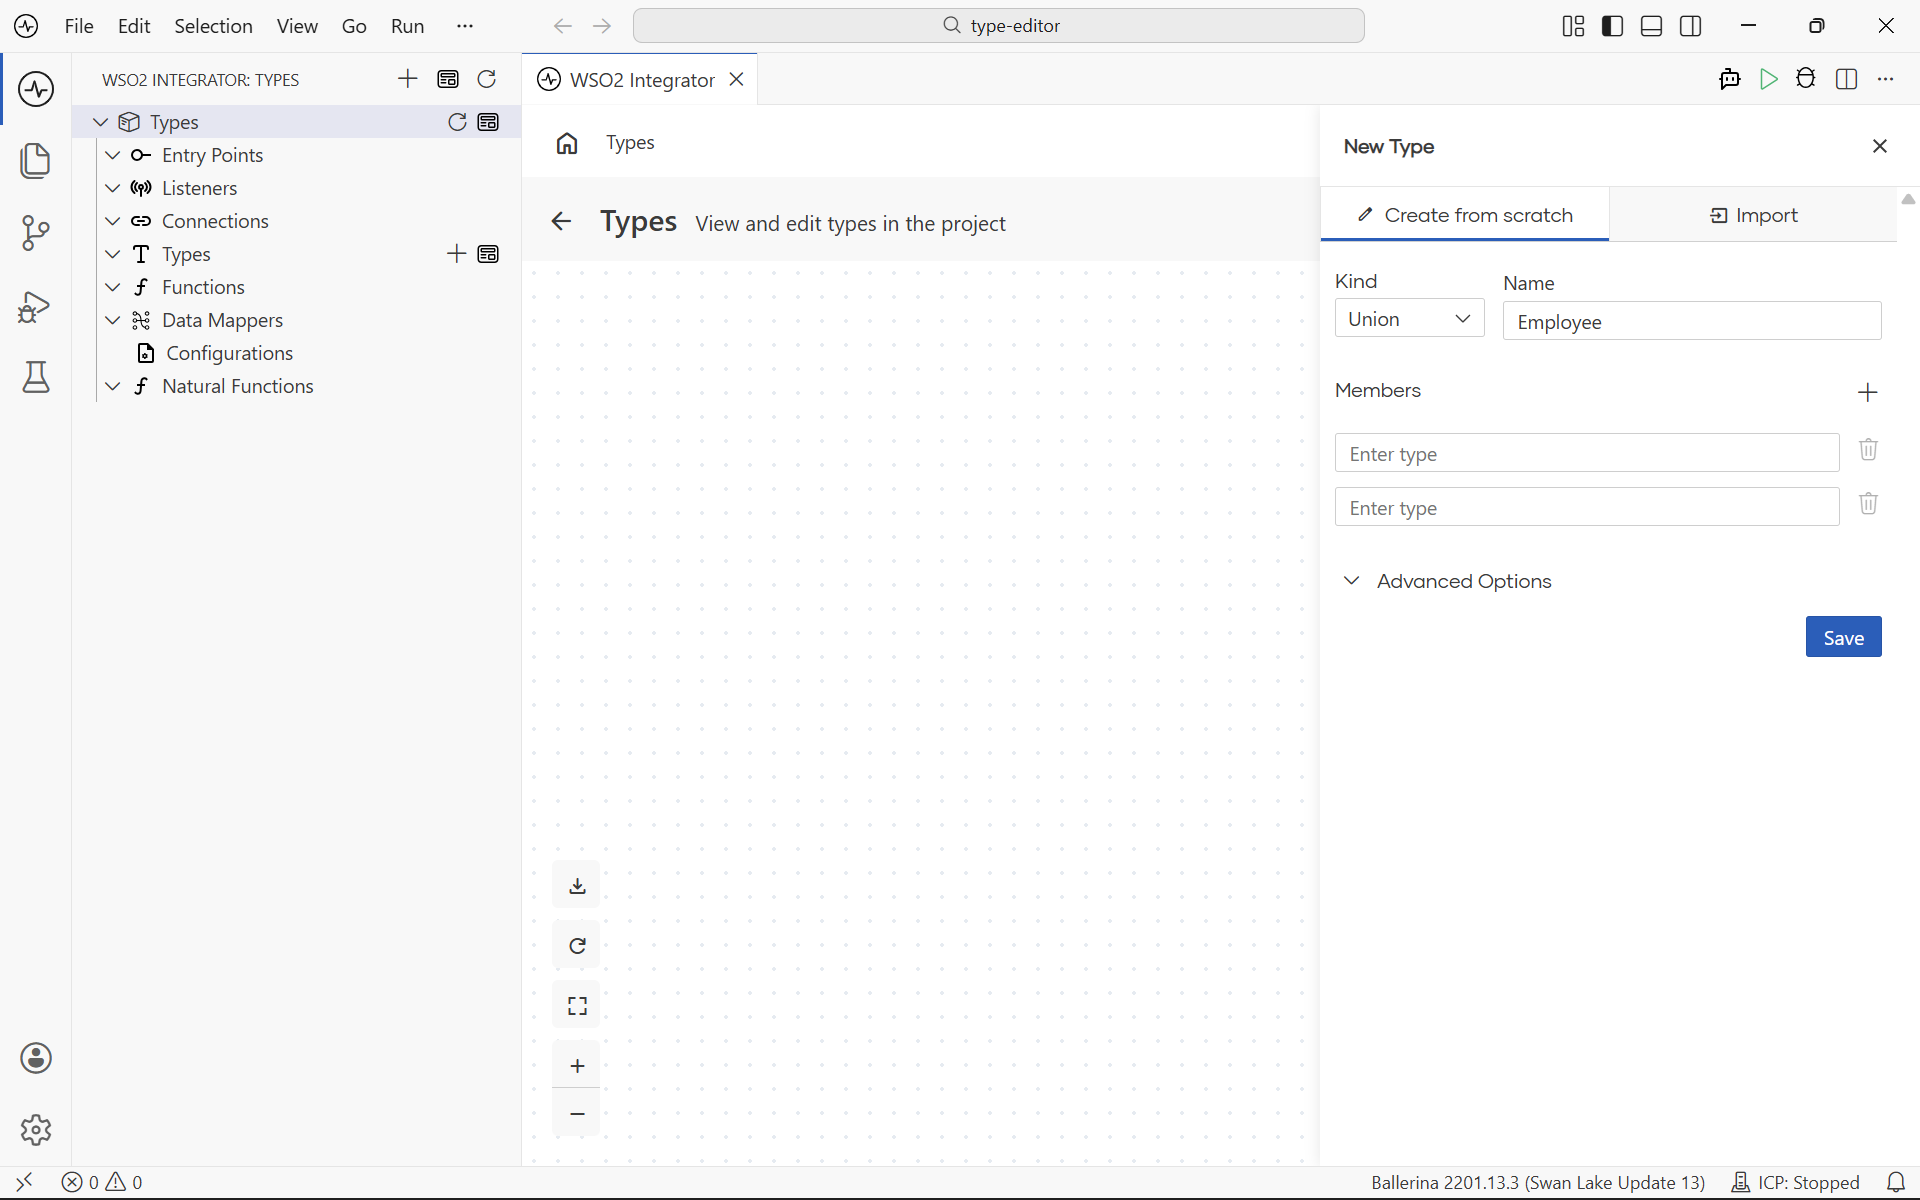Toggle the bottom panel layout
Screen dimensions: 1920x1200
tap(1652, 26)
